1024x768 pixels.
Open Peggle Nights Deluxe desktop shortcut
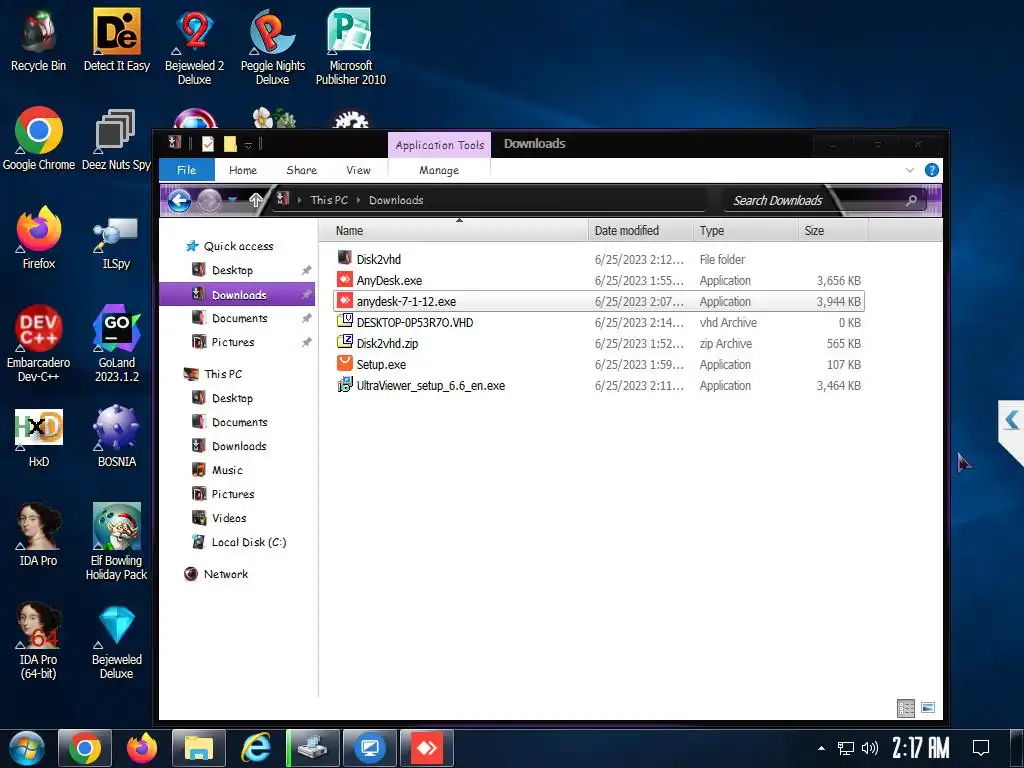[x=272, y=47]
